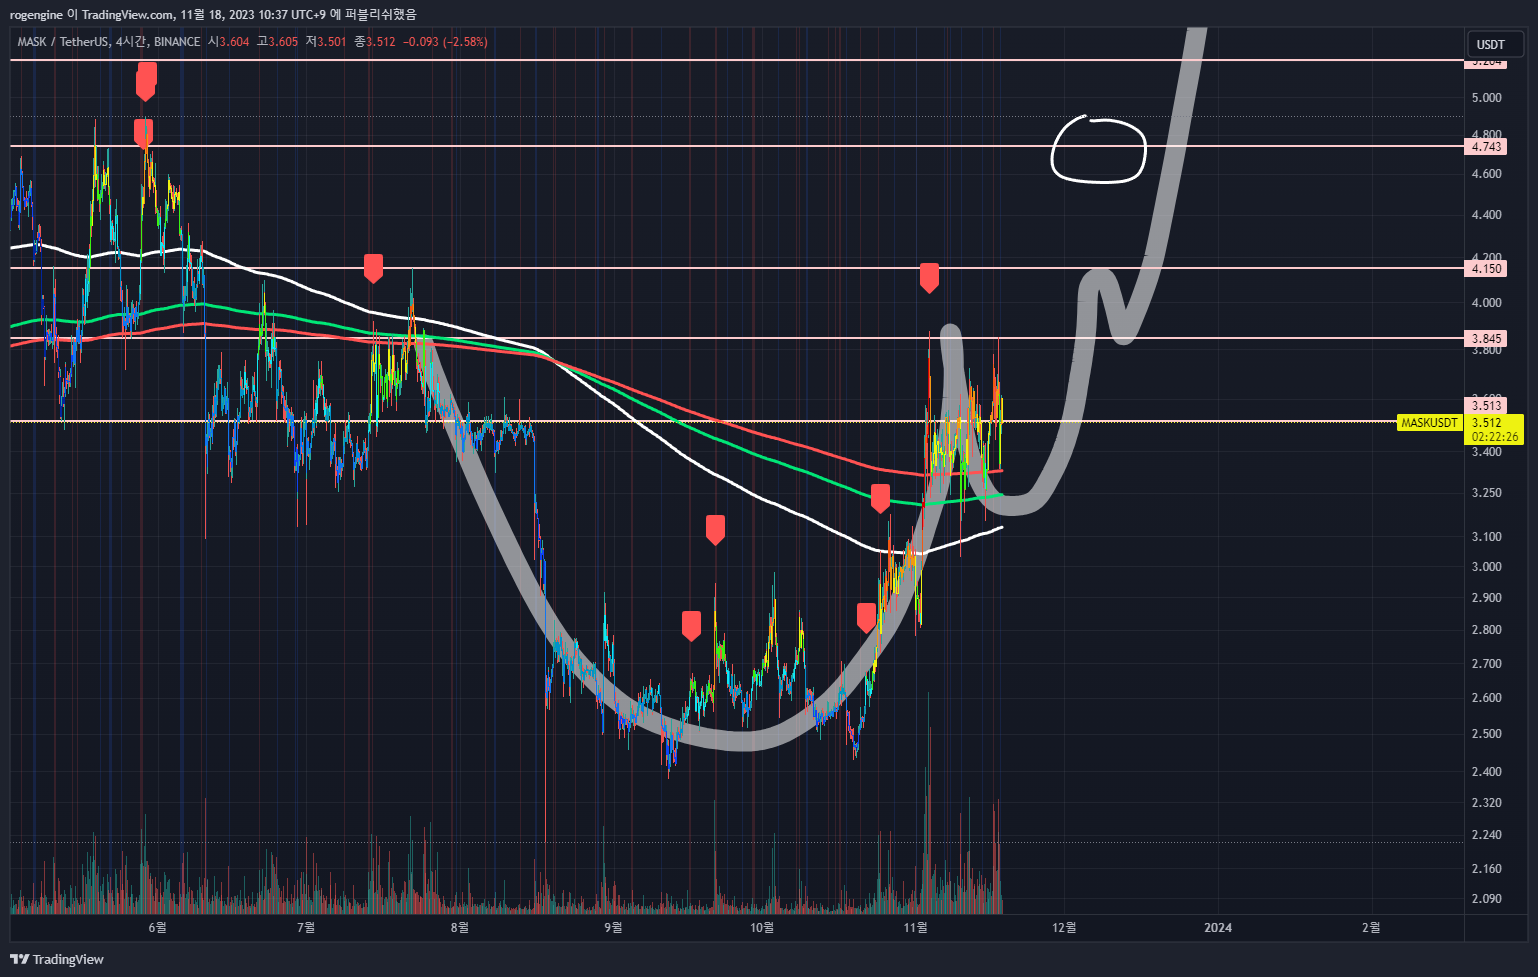
Task: Click the 2024 label on time axis
Action: pos(1218,928)
